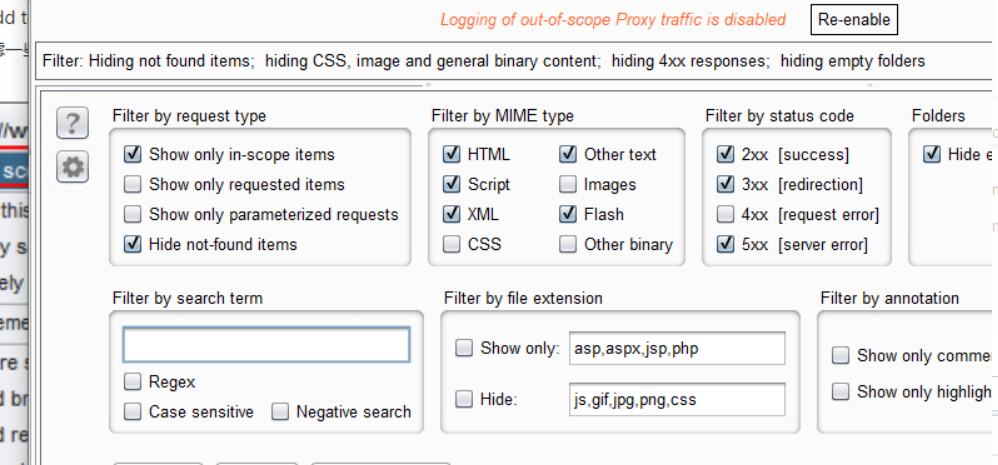This screenshot has width=998, height=465.
Task: Turn on Negative search
Action: coord(280,412)
